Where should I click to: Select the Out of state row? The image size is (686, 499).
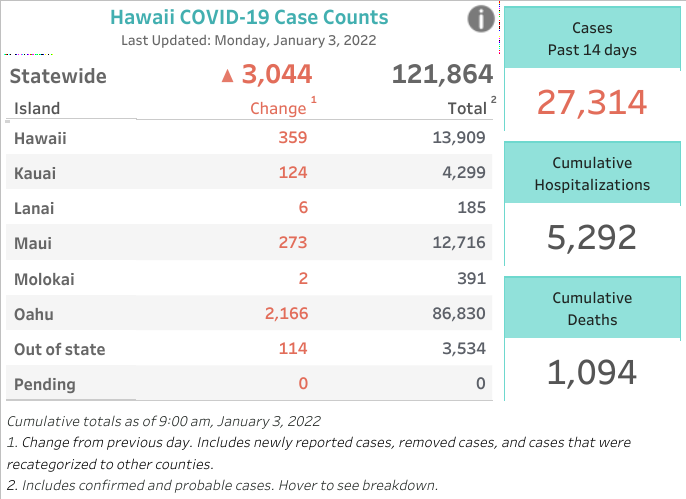(x=249, y=349)
